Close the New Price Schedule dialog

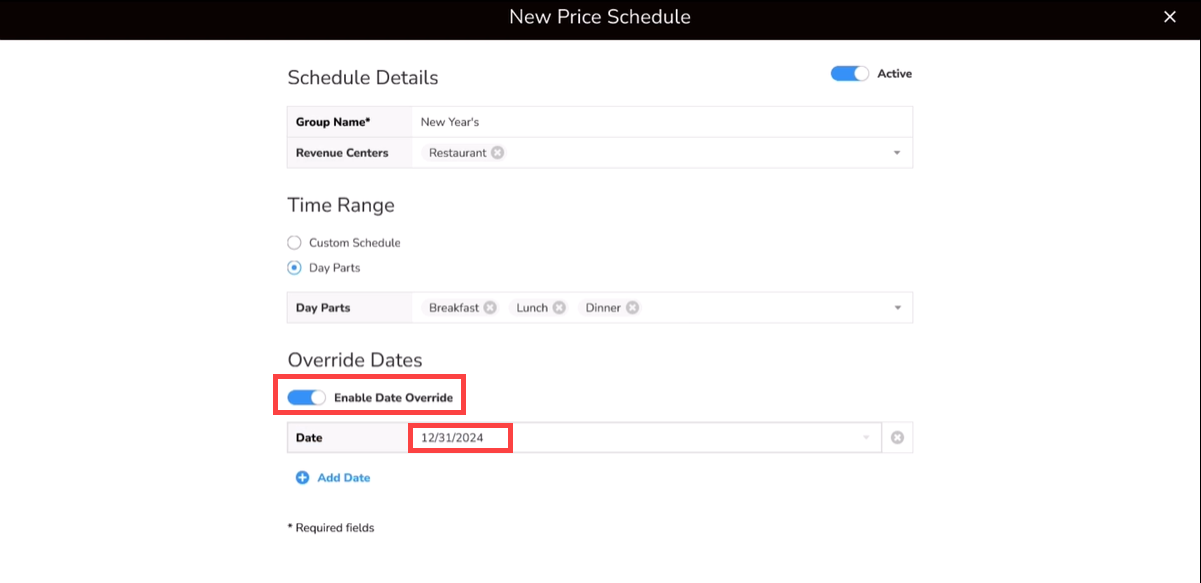pyautogui.click(x=1170, y=17)
